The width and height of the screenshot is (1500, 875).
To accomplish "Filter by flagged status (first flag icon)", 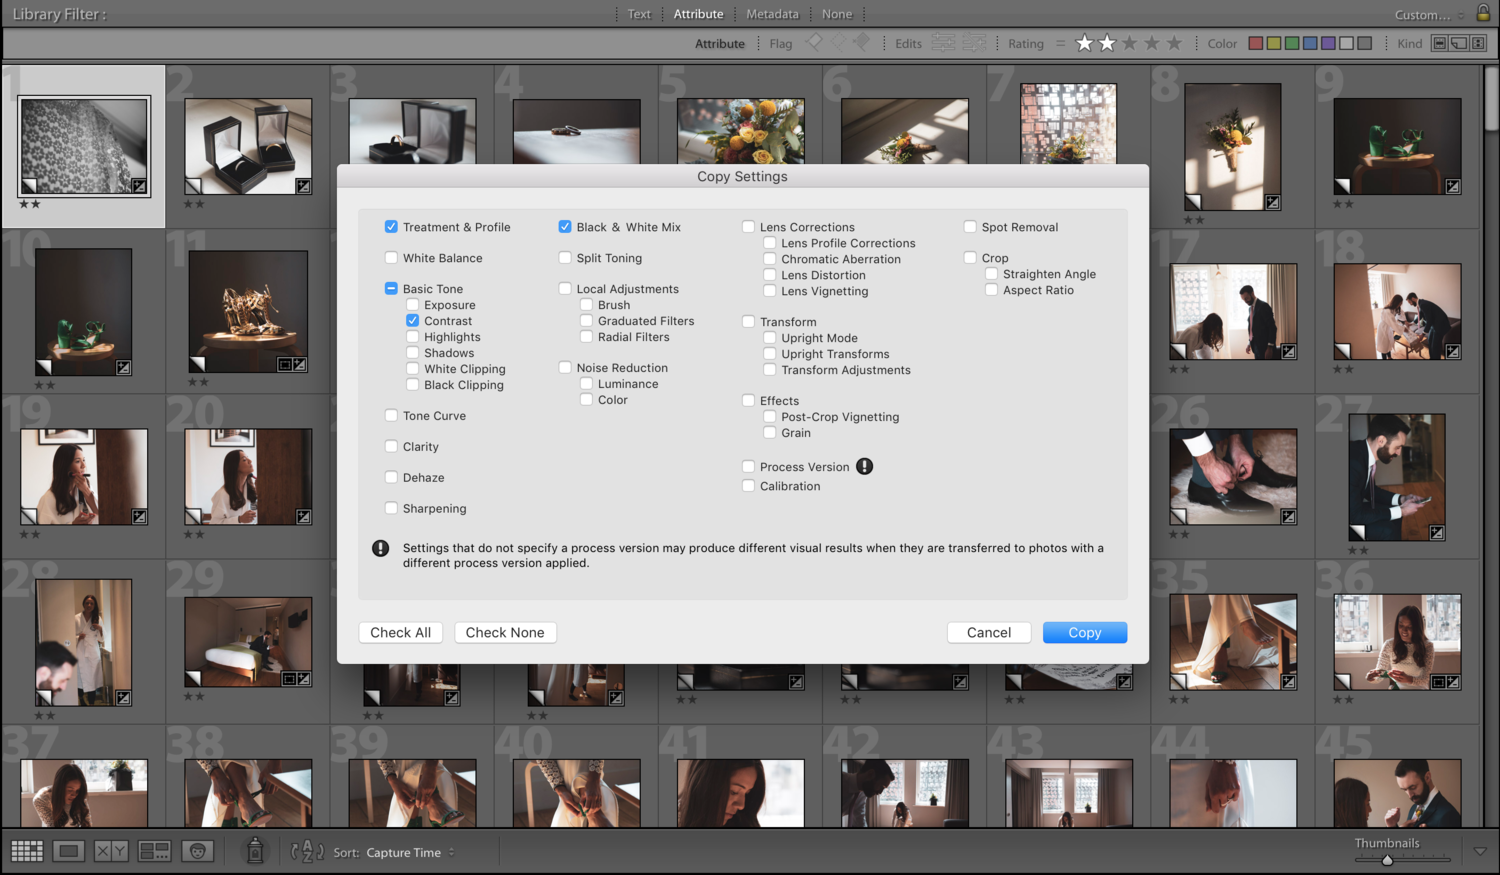I will 815,42.
